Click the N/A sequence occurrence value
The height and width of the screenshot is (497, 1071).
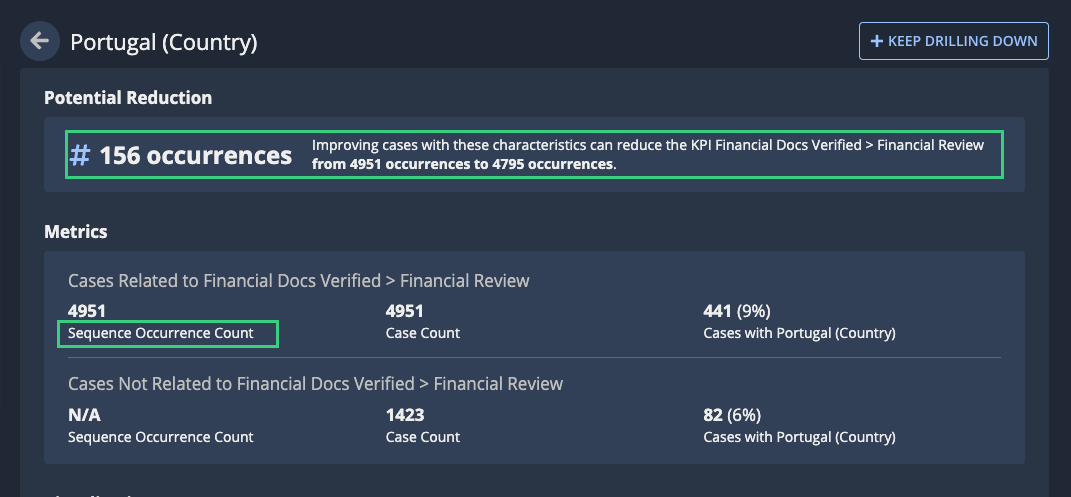pyautogui.click(x=85, y=415)
